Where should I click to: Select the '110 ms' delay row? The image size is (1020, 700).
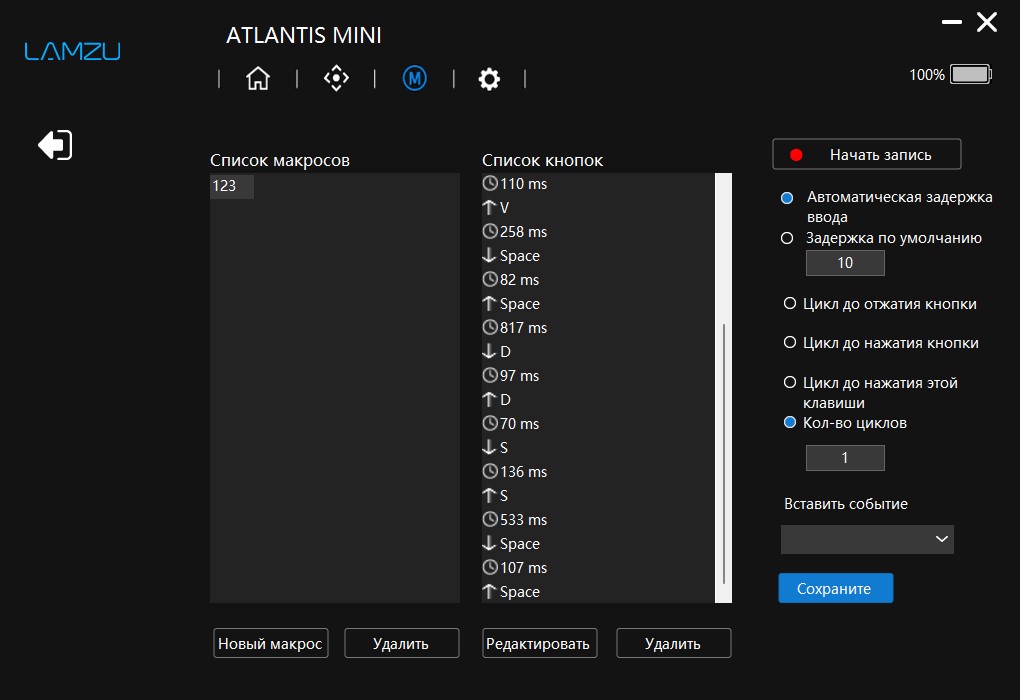click(598, 183)
